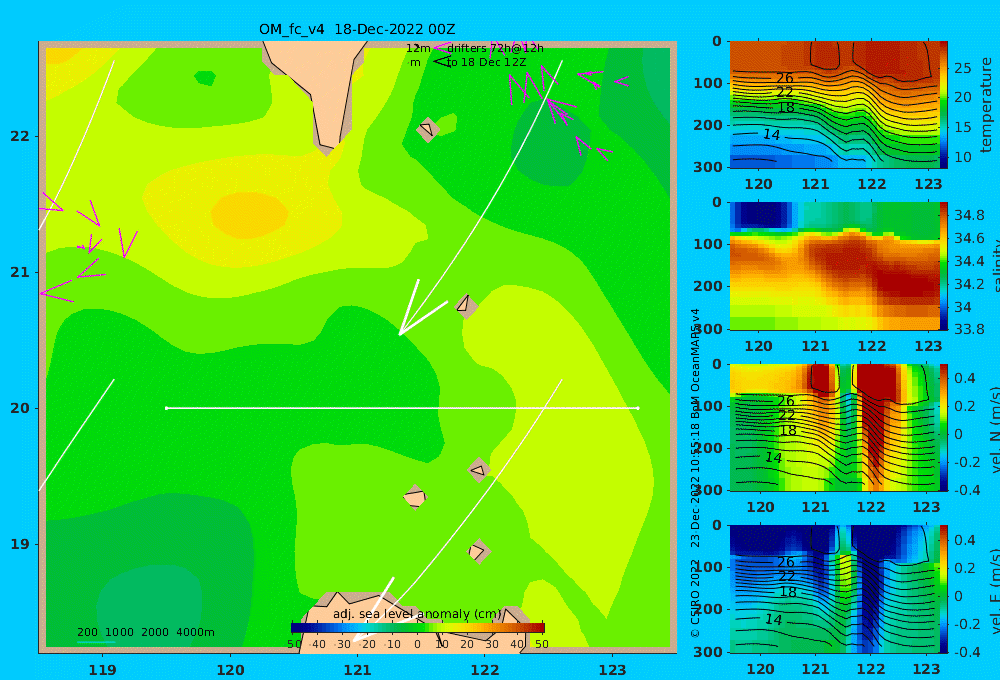Open the northward velocity section panel
The height and width of the screenshot is (680, 1000).
(834, 427)
